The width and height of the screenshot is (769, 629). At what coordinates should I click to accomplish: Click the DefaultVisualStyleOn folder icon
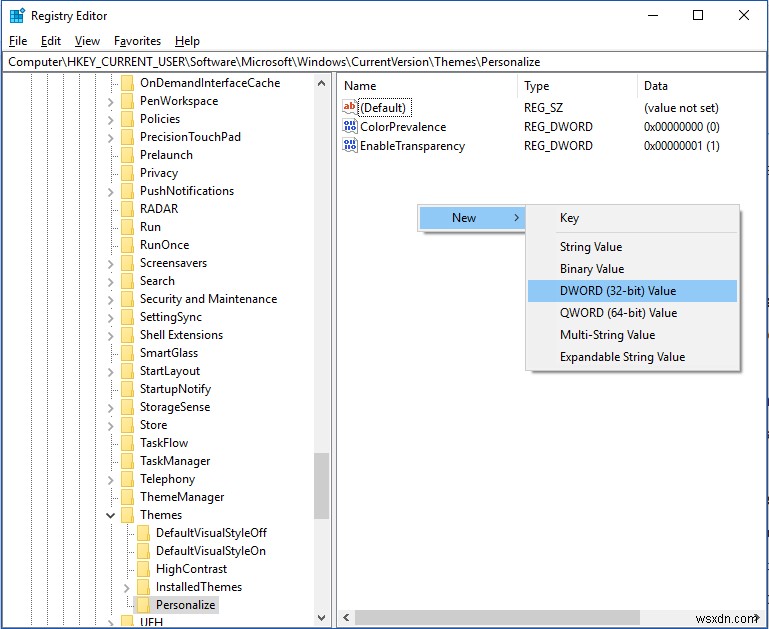[143, 551]
